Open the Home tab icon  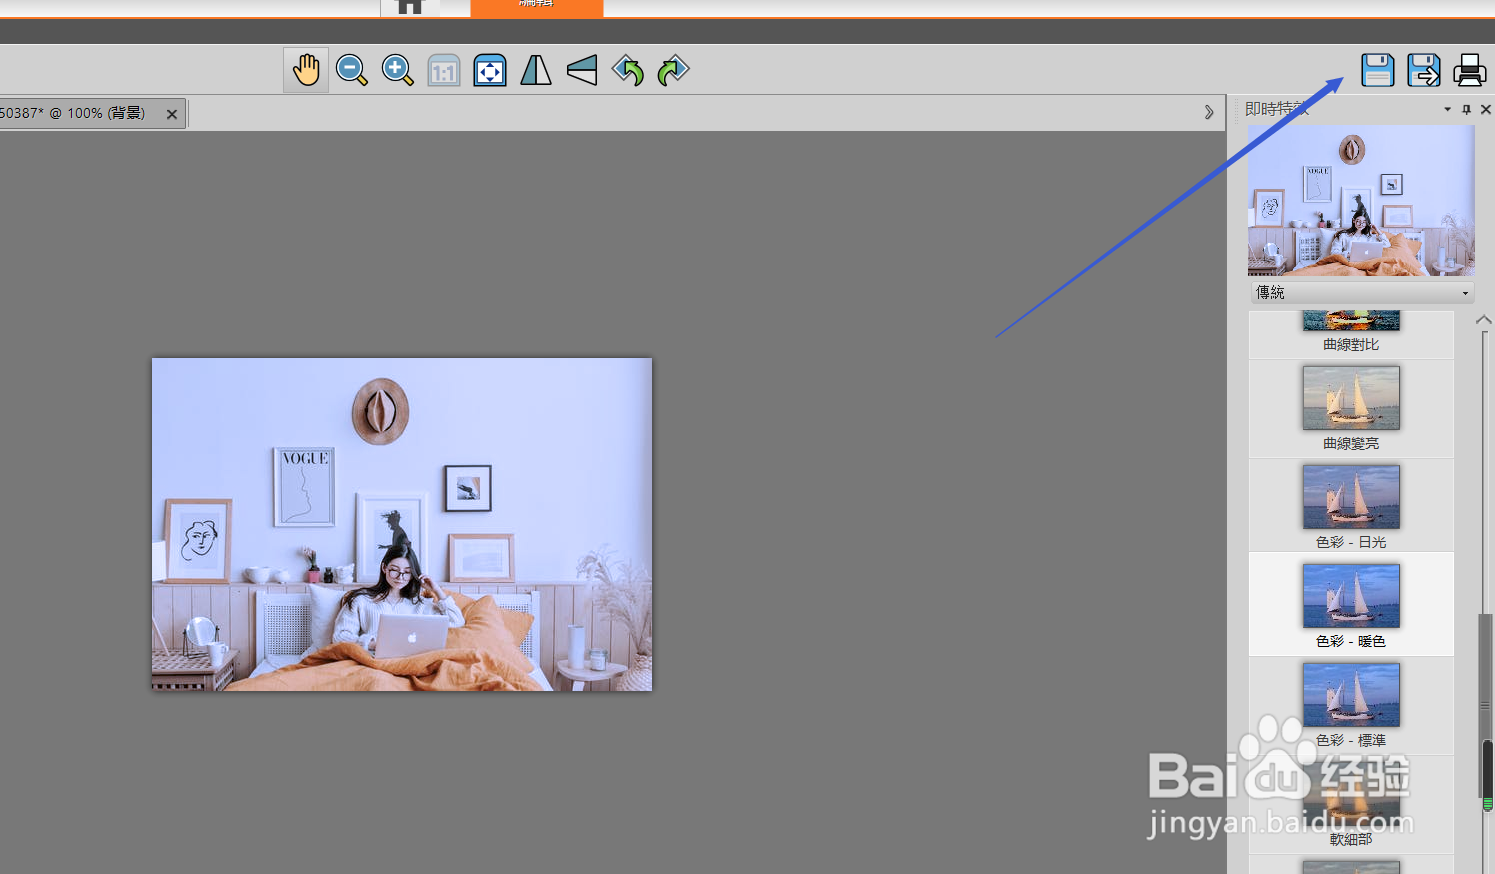[x=410, y=7]
